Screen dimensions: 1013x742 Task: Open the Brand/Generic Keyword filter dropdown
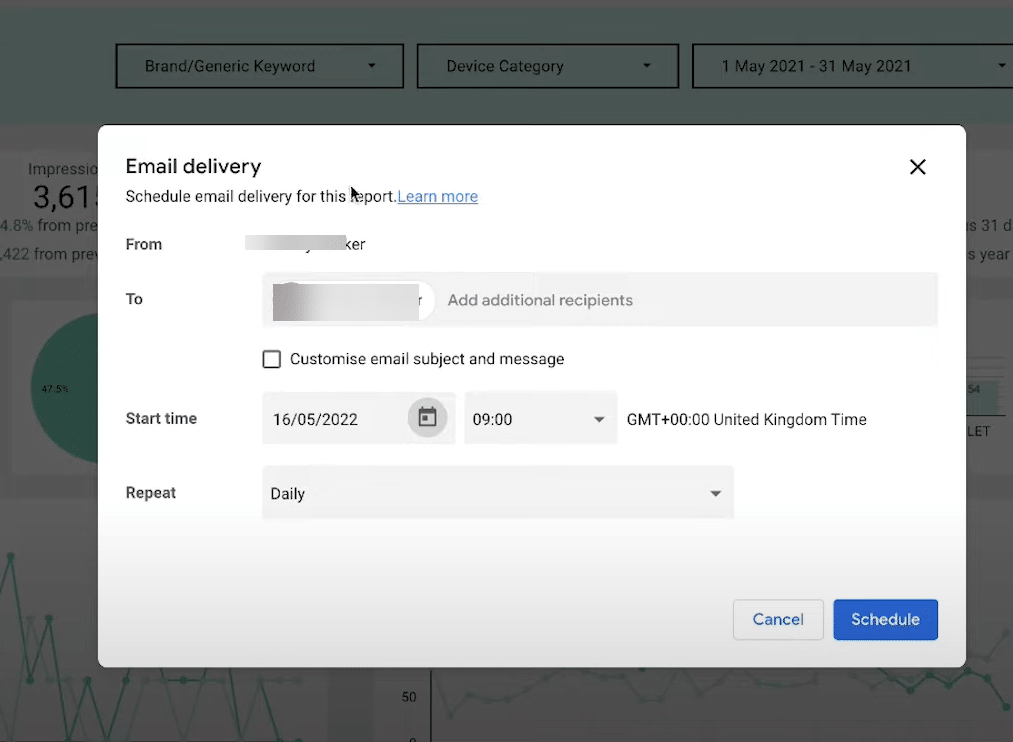pyautogui.click(x=259, y=66)
